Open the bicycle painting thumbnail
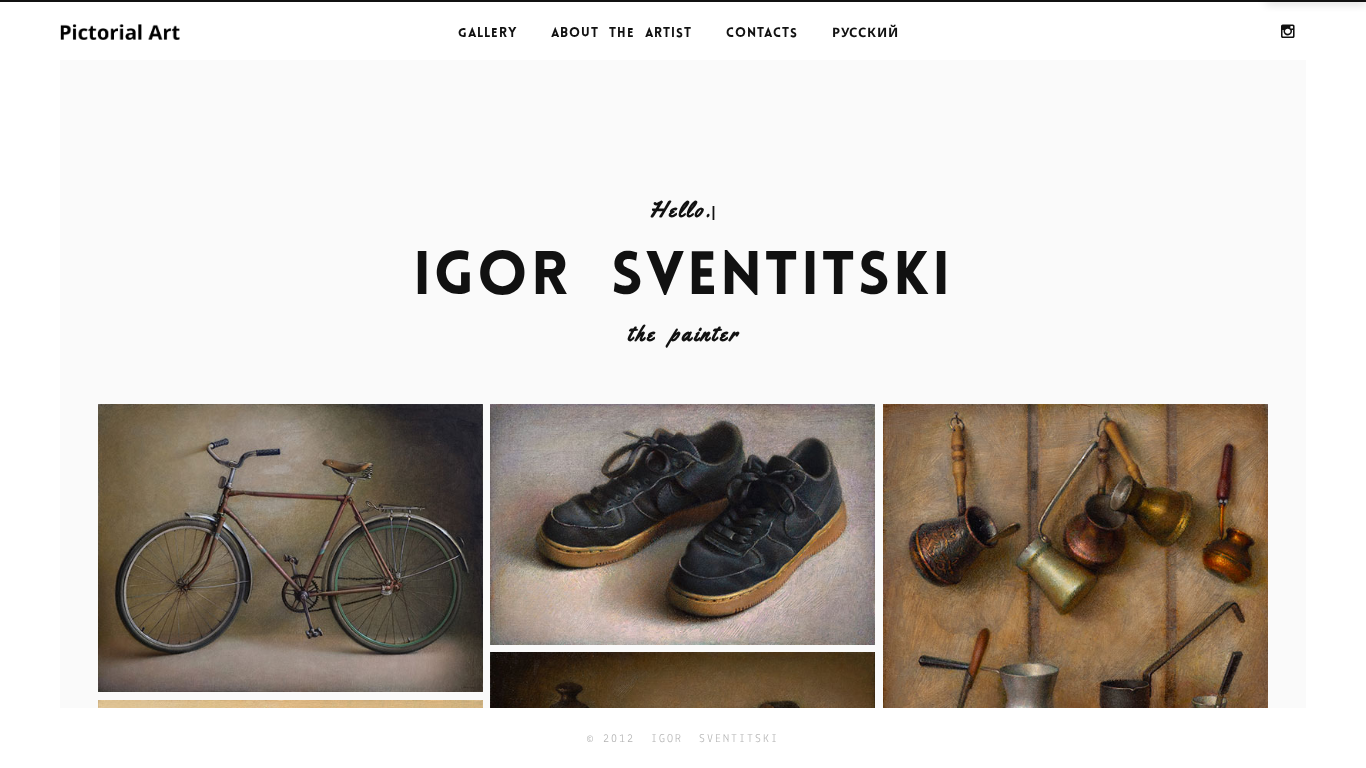1366x768 pixels. [290, 548]
